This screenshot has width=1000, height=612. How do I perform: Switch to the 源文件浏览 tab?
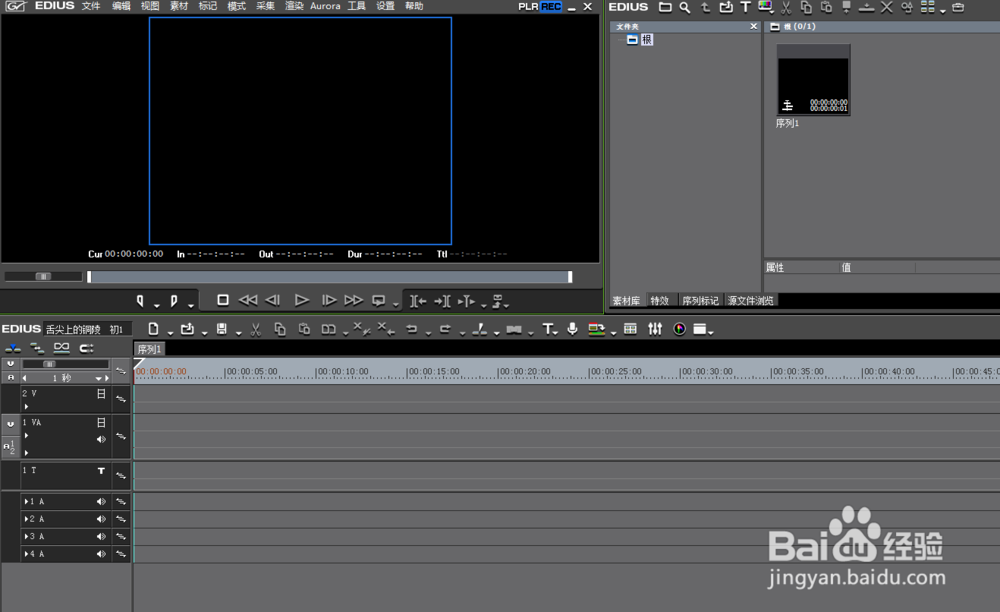(751, 300)
